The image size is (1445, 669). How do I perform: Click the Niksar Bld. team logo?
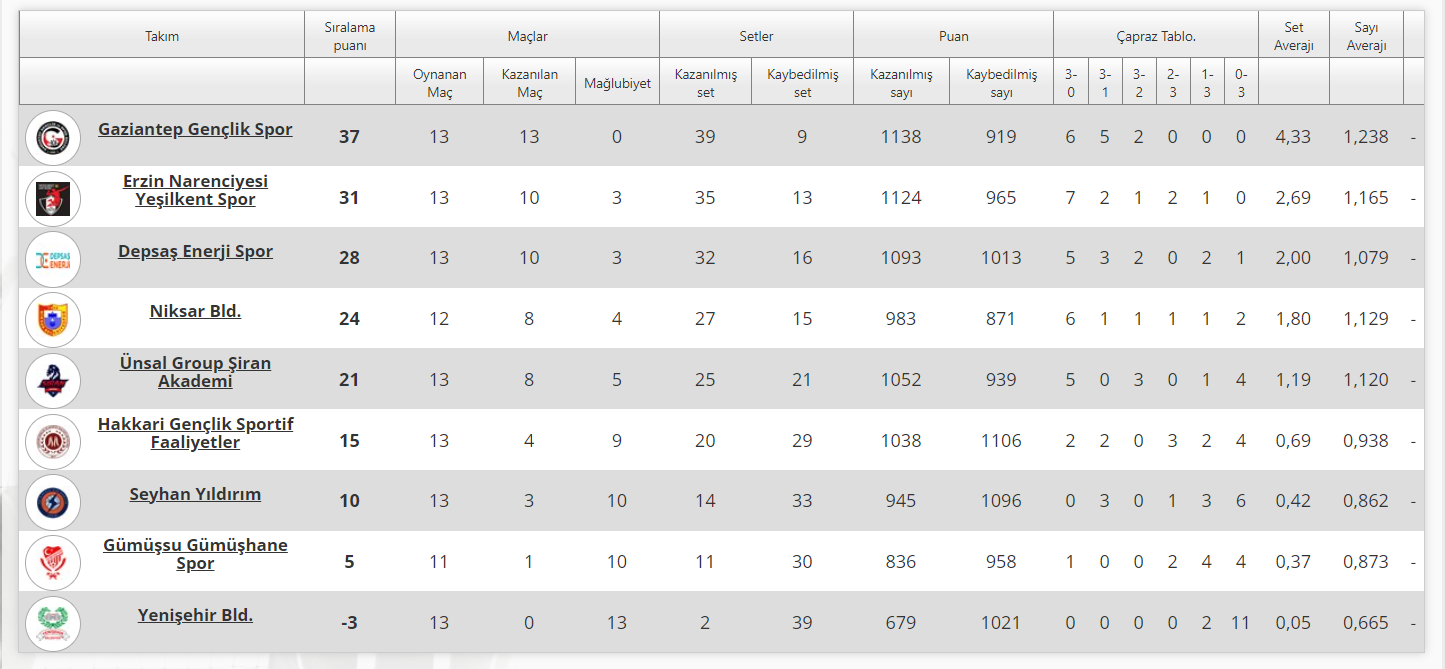52,320
